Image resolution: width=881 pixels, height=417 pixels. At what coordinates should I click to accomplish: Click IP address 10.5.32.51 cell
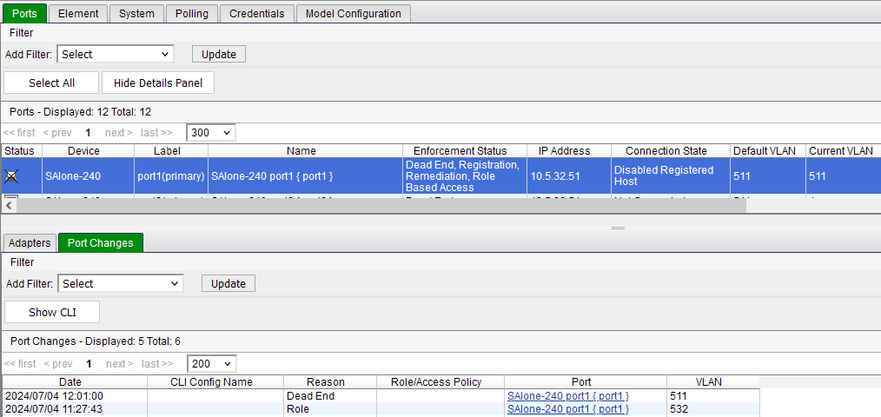tap(569, 176)
